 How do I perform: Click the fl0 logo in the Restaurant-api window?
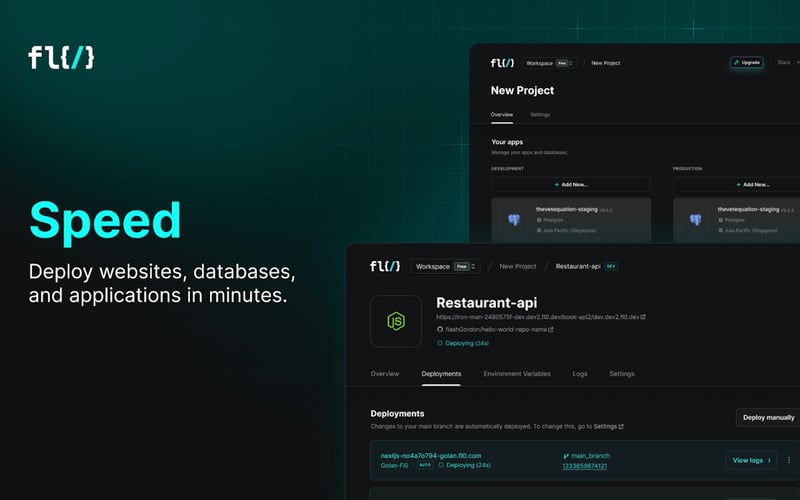point(385,266)
